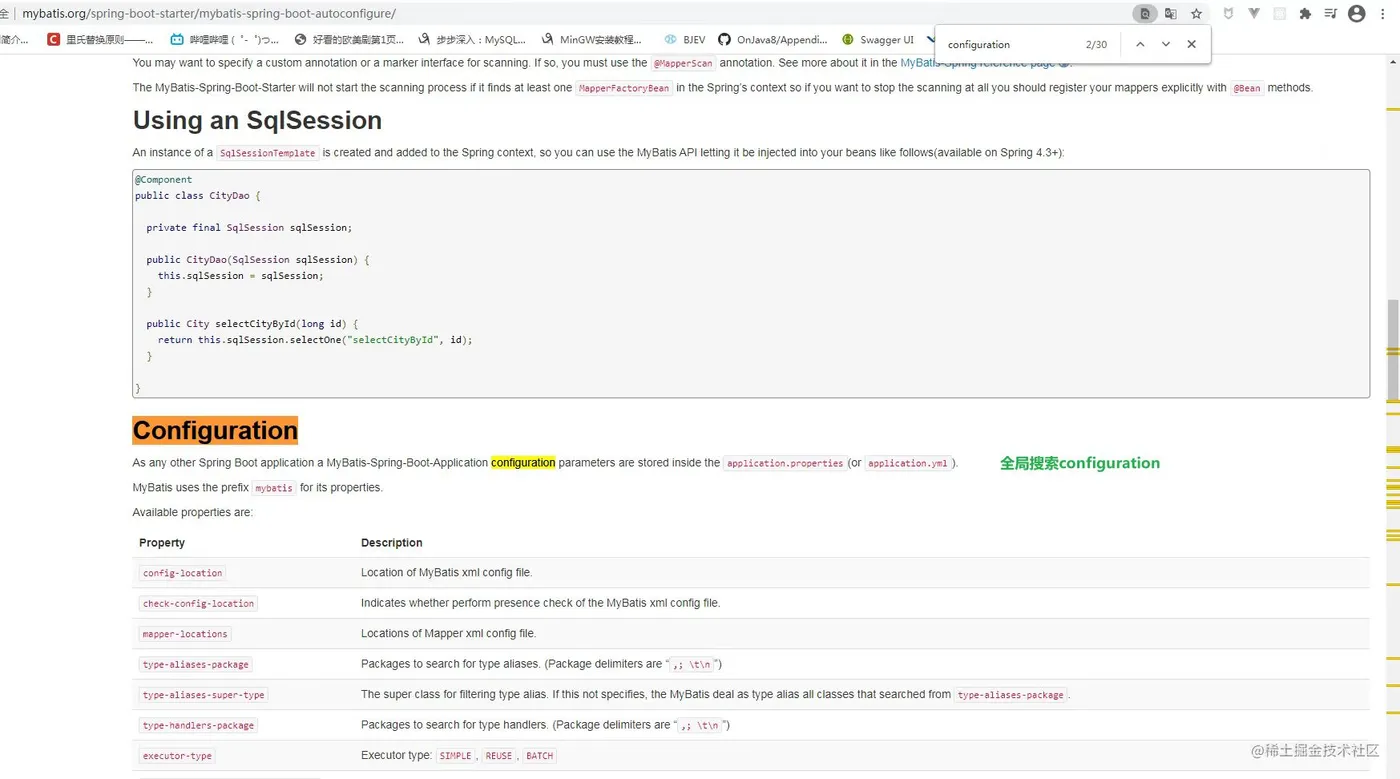Click the 'Property' column header

tap(162, 543)
